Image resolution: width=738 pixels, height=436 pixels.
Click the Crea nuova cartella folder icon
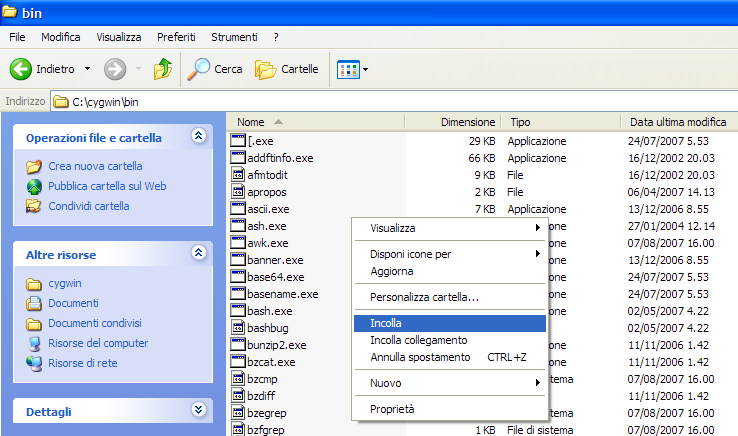pos(34,166)
